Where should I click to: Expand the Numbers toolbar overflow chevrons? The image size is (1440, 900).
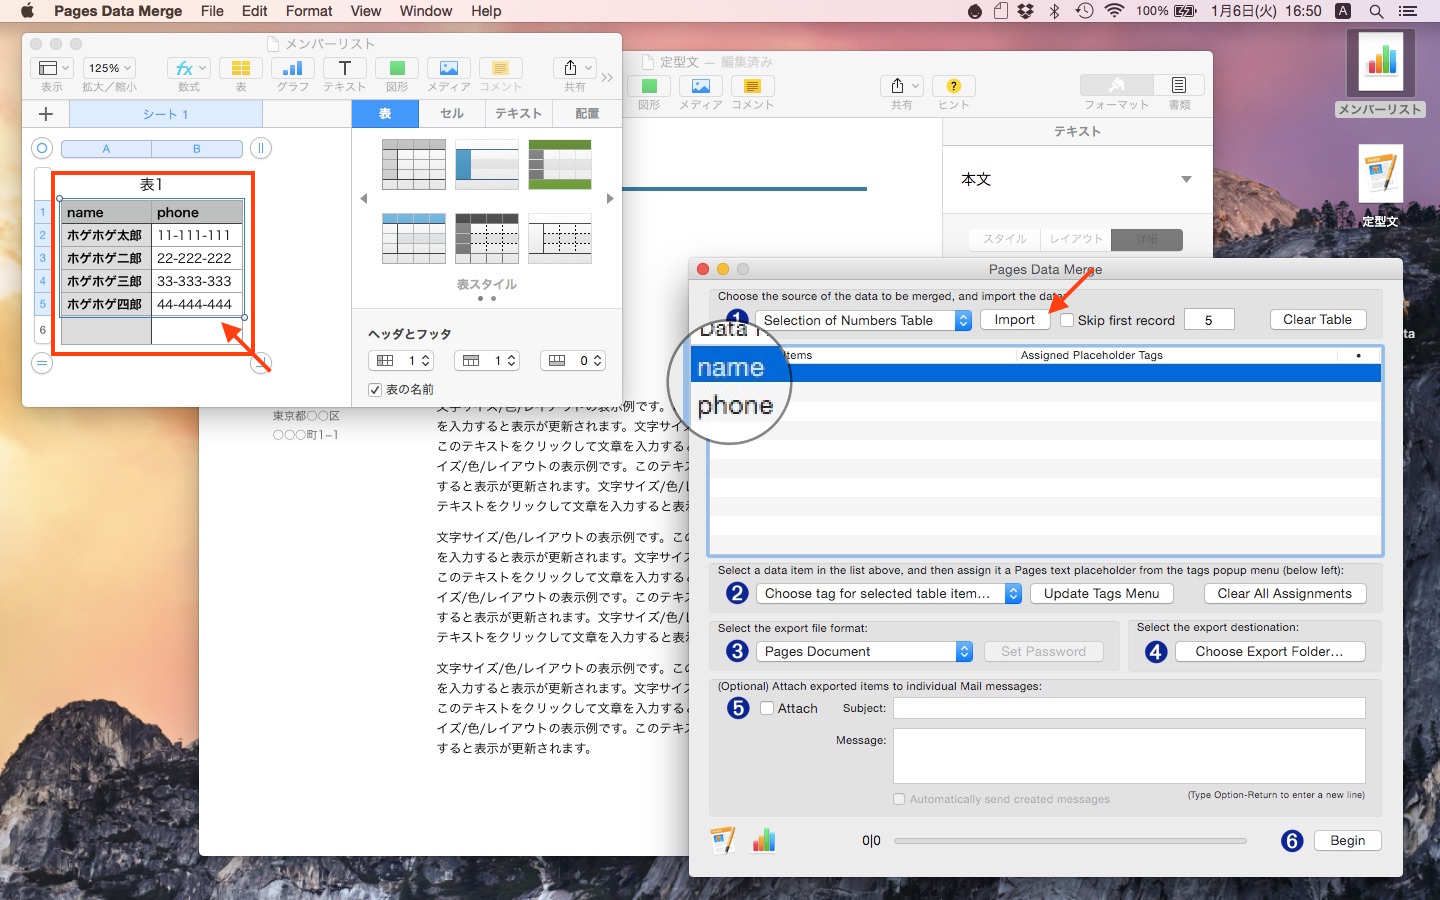point(607,78)
